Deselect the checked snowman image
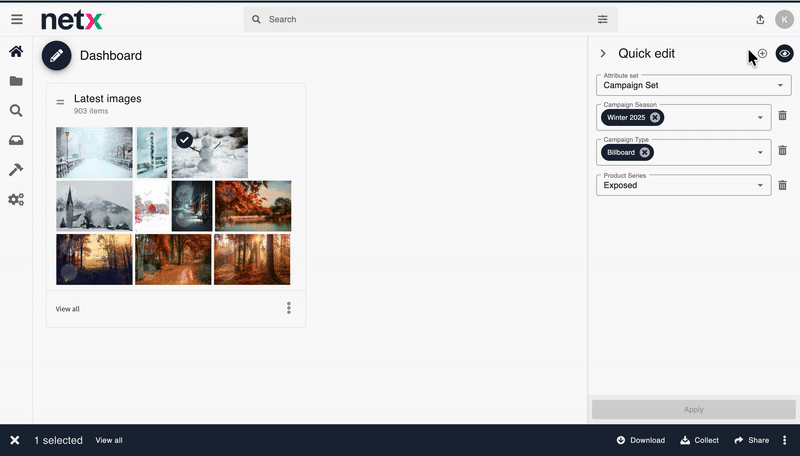The width and height of the screenshot is (800, 456). (x=184, y=141)
